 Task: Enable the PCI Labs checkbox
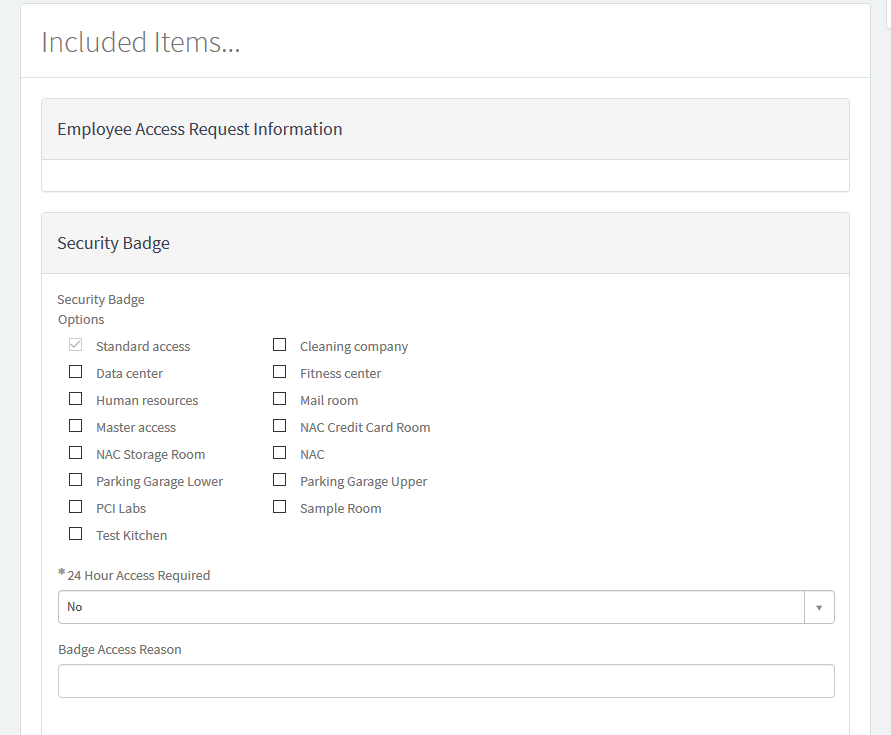(x=76, y=507)
